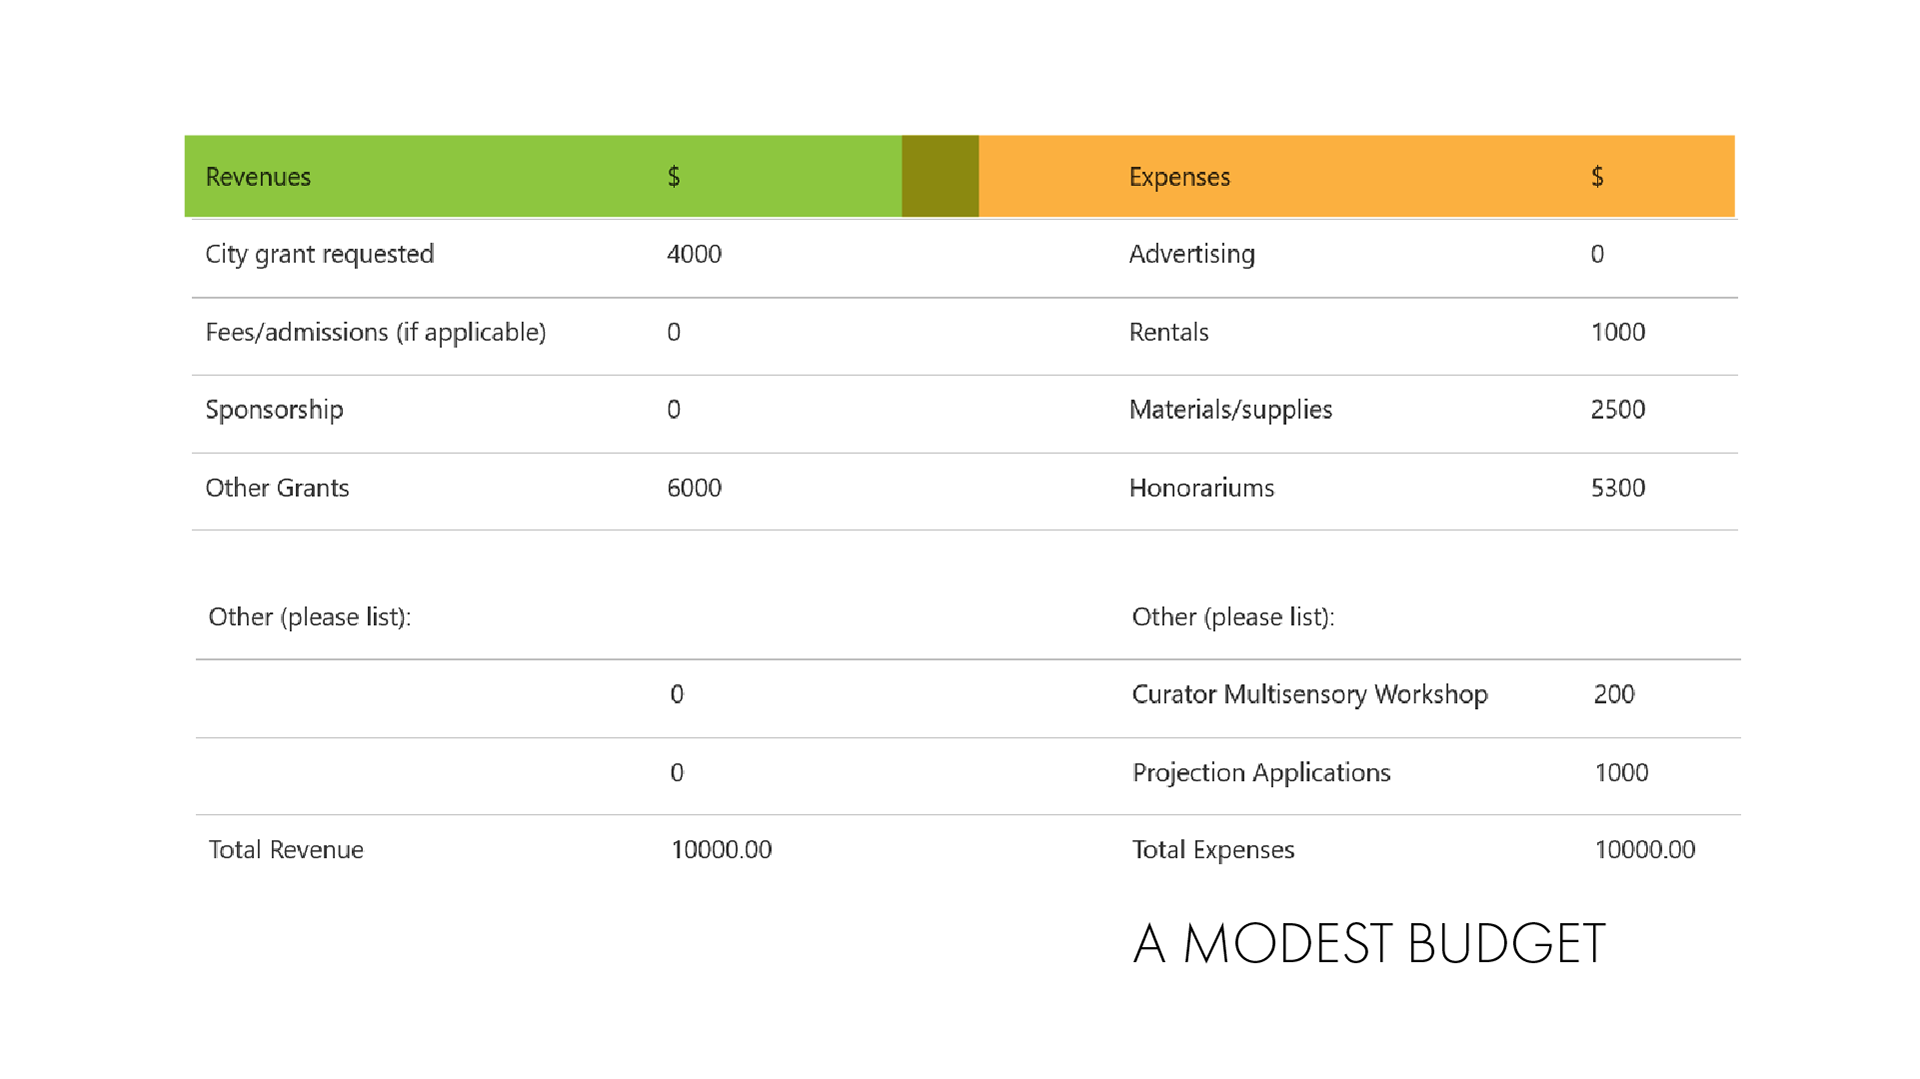This screenshot has height=1079, width=1920.
Task: Select the Advertising expense label
Action: (x=1191, y=254)
